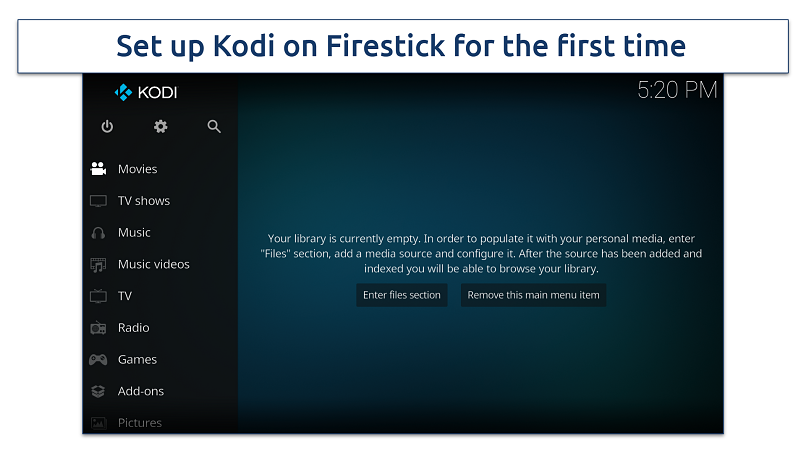Viewport: 806px width, 453px height.
Task: Go to the Music section label
Action: (134, 233)
